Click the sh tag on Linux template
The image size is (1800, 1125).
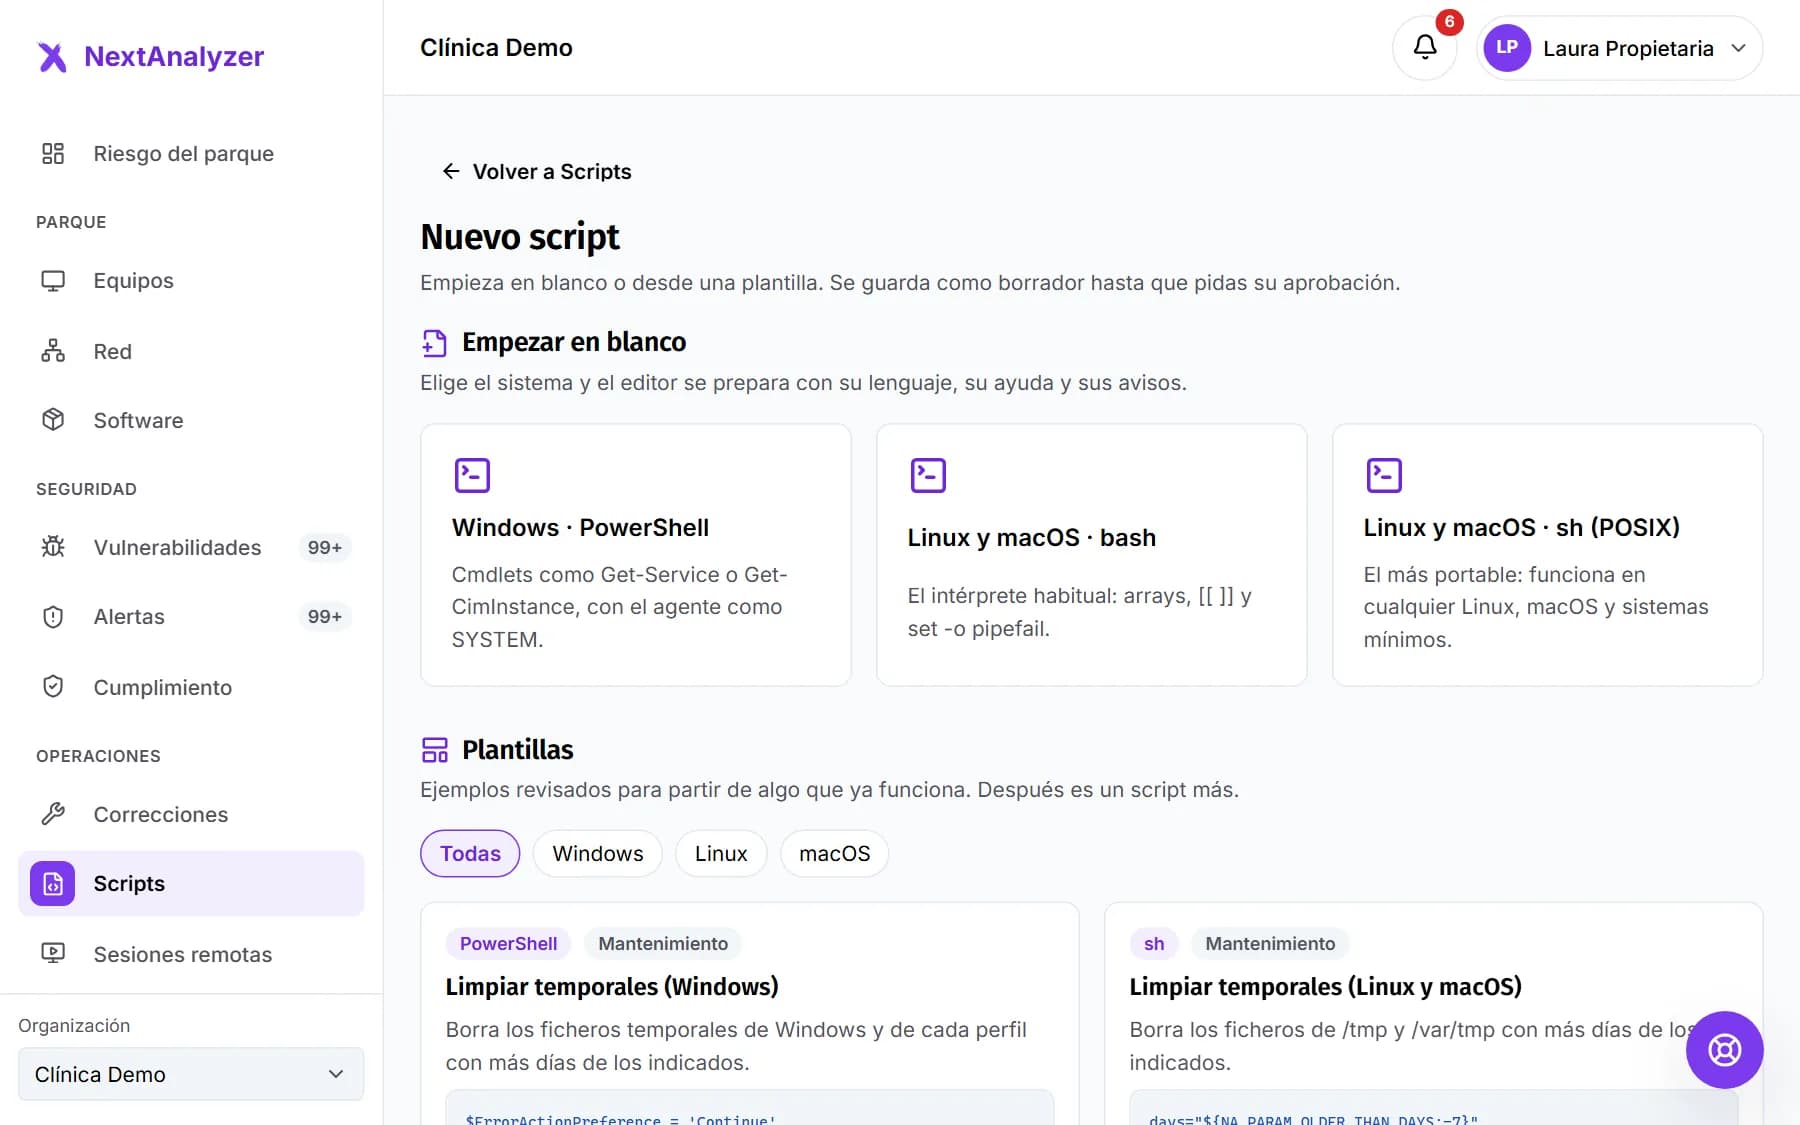[1154, 944]
